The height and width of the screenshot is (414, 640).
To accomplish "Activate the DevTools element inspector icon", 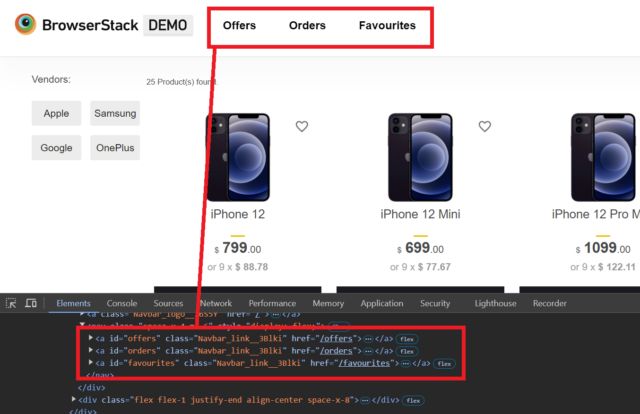I will (x=11, y=303).
